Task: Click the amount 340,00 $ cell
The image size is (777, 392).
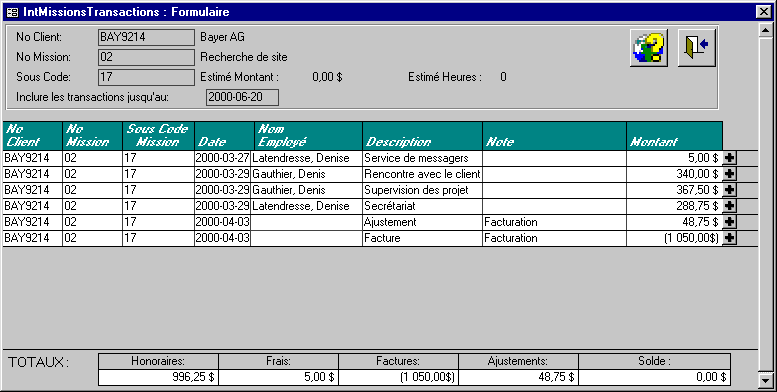Action: pos(674,174)
